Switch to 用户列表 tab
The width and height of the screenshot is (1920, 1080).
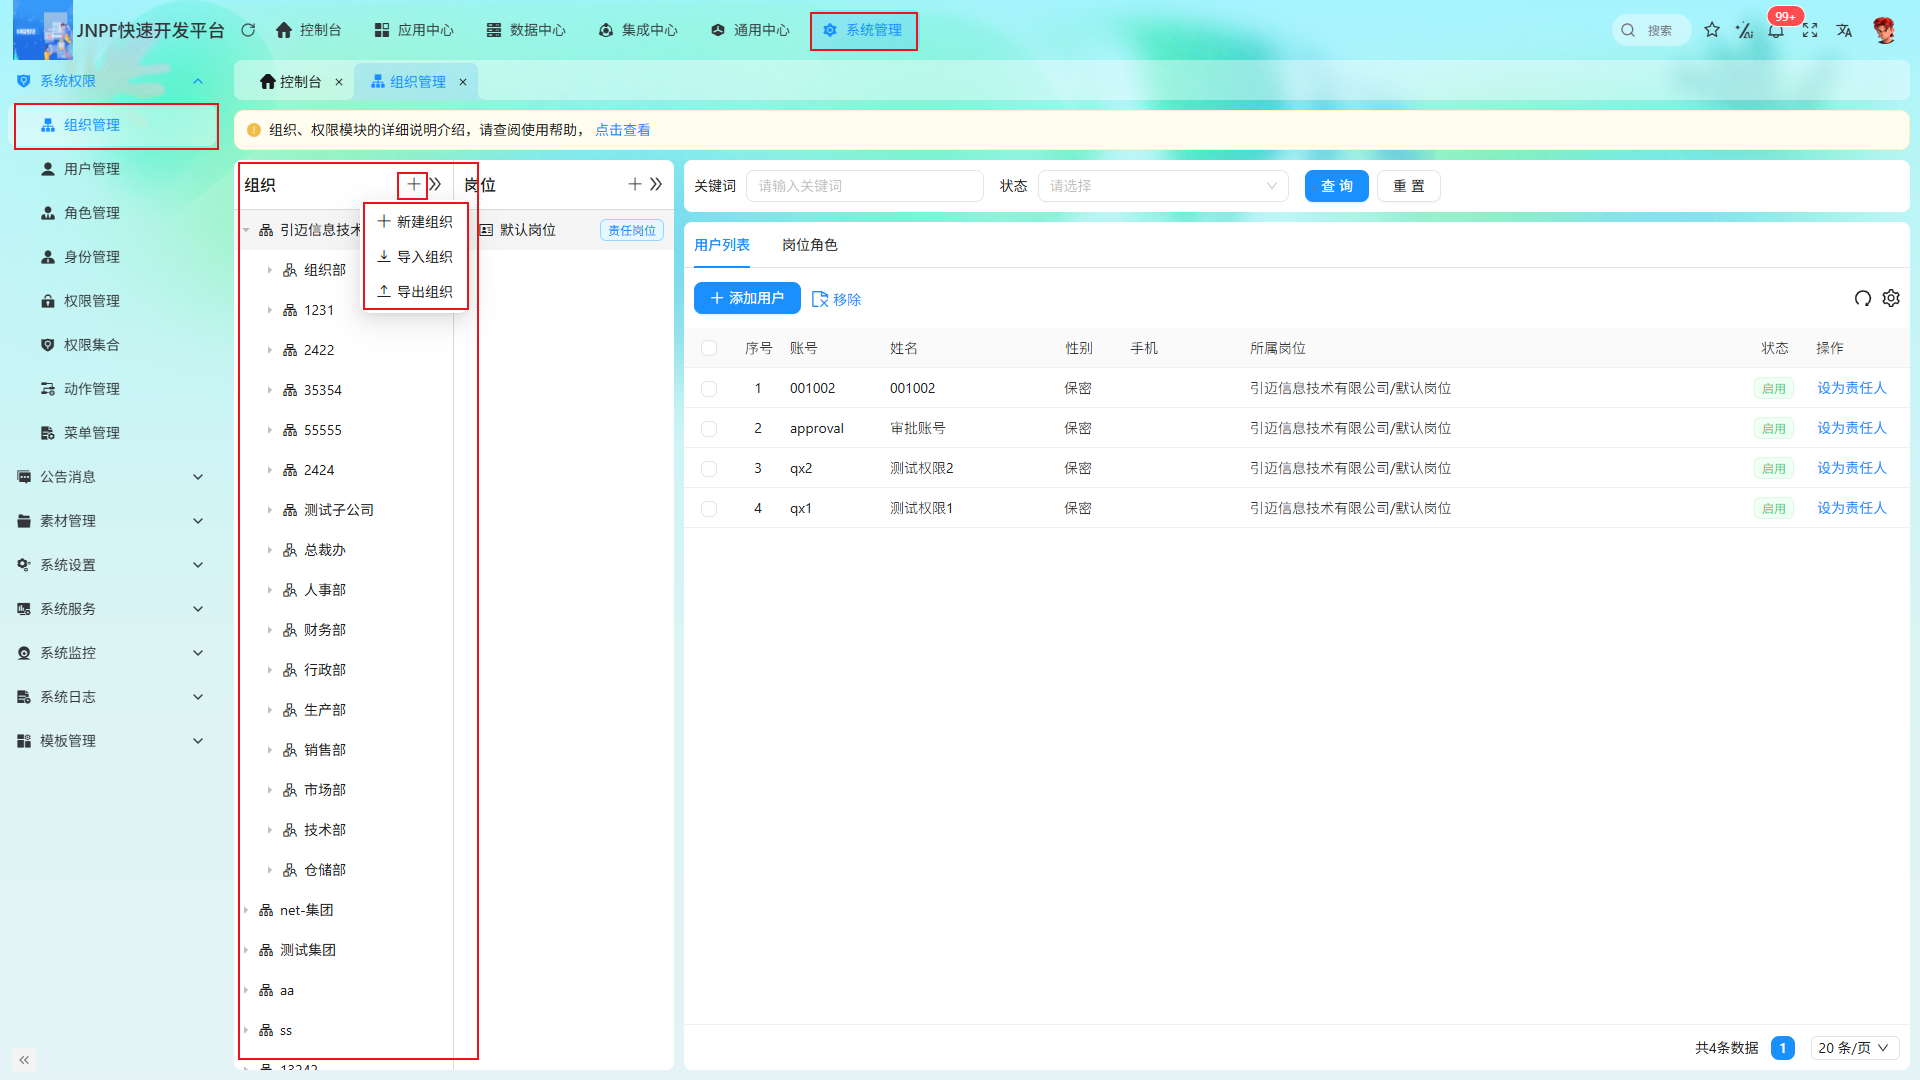(x=722, y=245)
